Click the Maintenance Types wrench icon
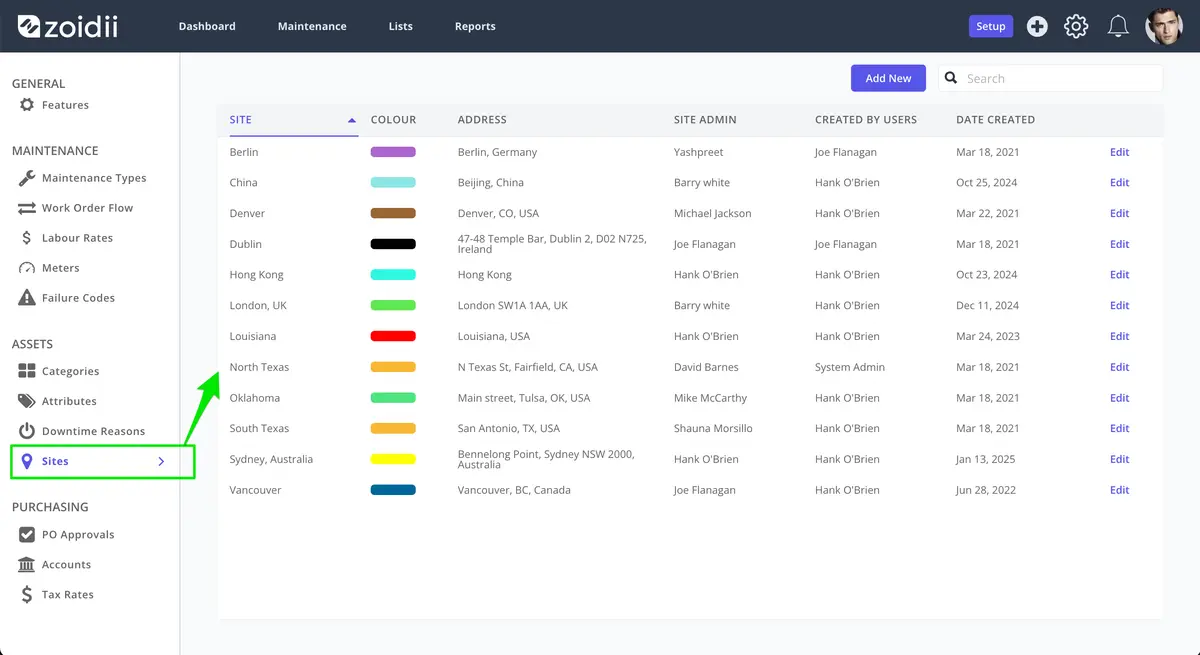Image resolution: width=1200 pixels, height=655 pixels. click(x=27, y=178)
